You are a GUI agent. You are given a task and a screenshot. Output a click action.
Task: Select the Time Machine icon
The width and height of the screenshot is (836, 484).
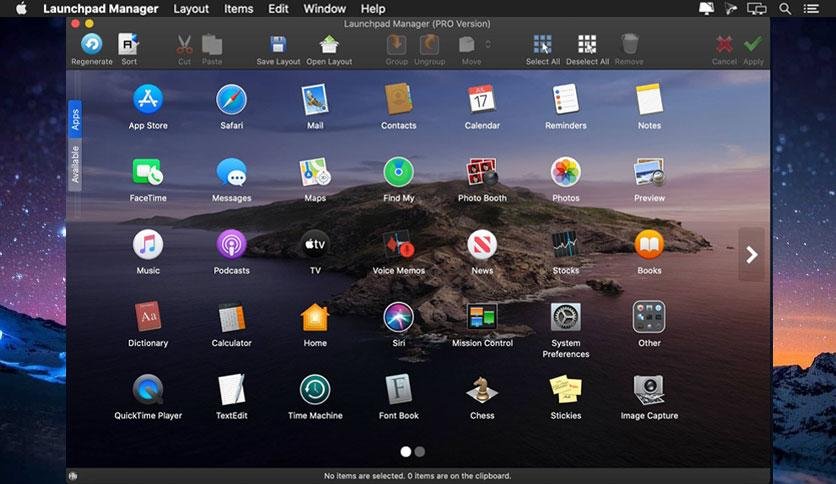[x=315, y=390]
